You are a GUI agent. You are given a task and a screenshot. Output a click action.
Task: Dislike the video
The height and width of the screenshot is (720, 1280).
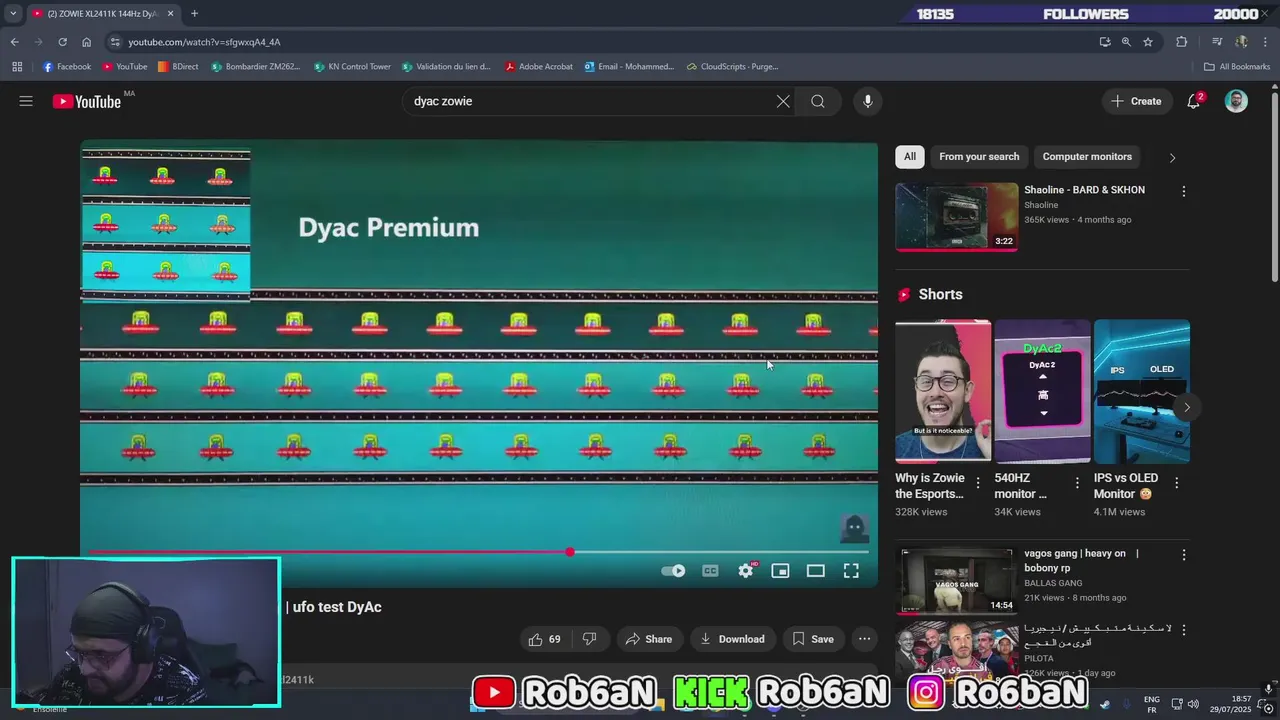click(590, 639)
